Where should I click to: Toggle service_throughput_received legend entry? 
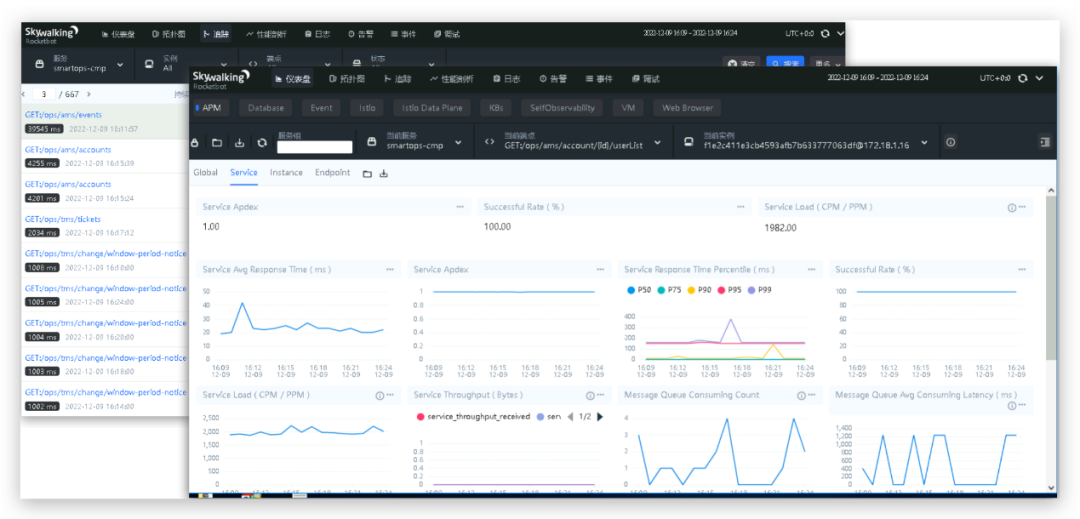(x=473, y=416)
